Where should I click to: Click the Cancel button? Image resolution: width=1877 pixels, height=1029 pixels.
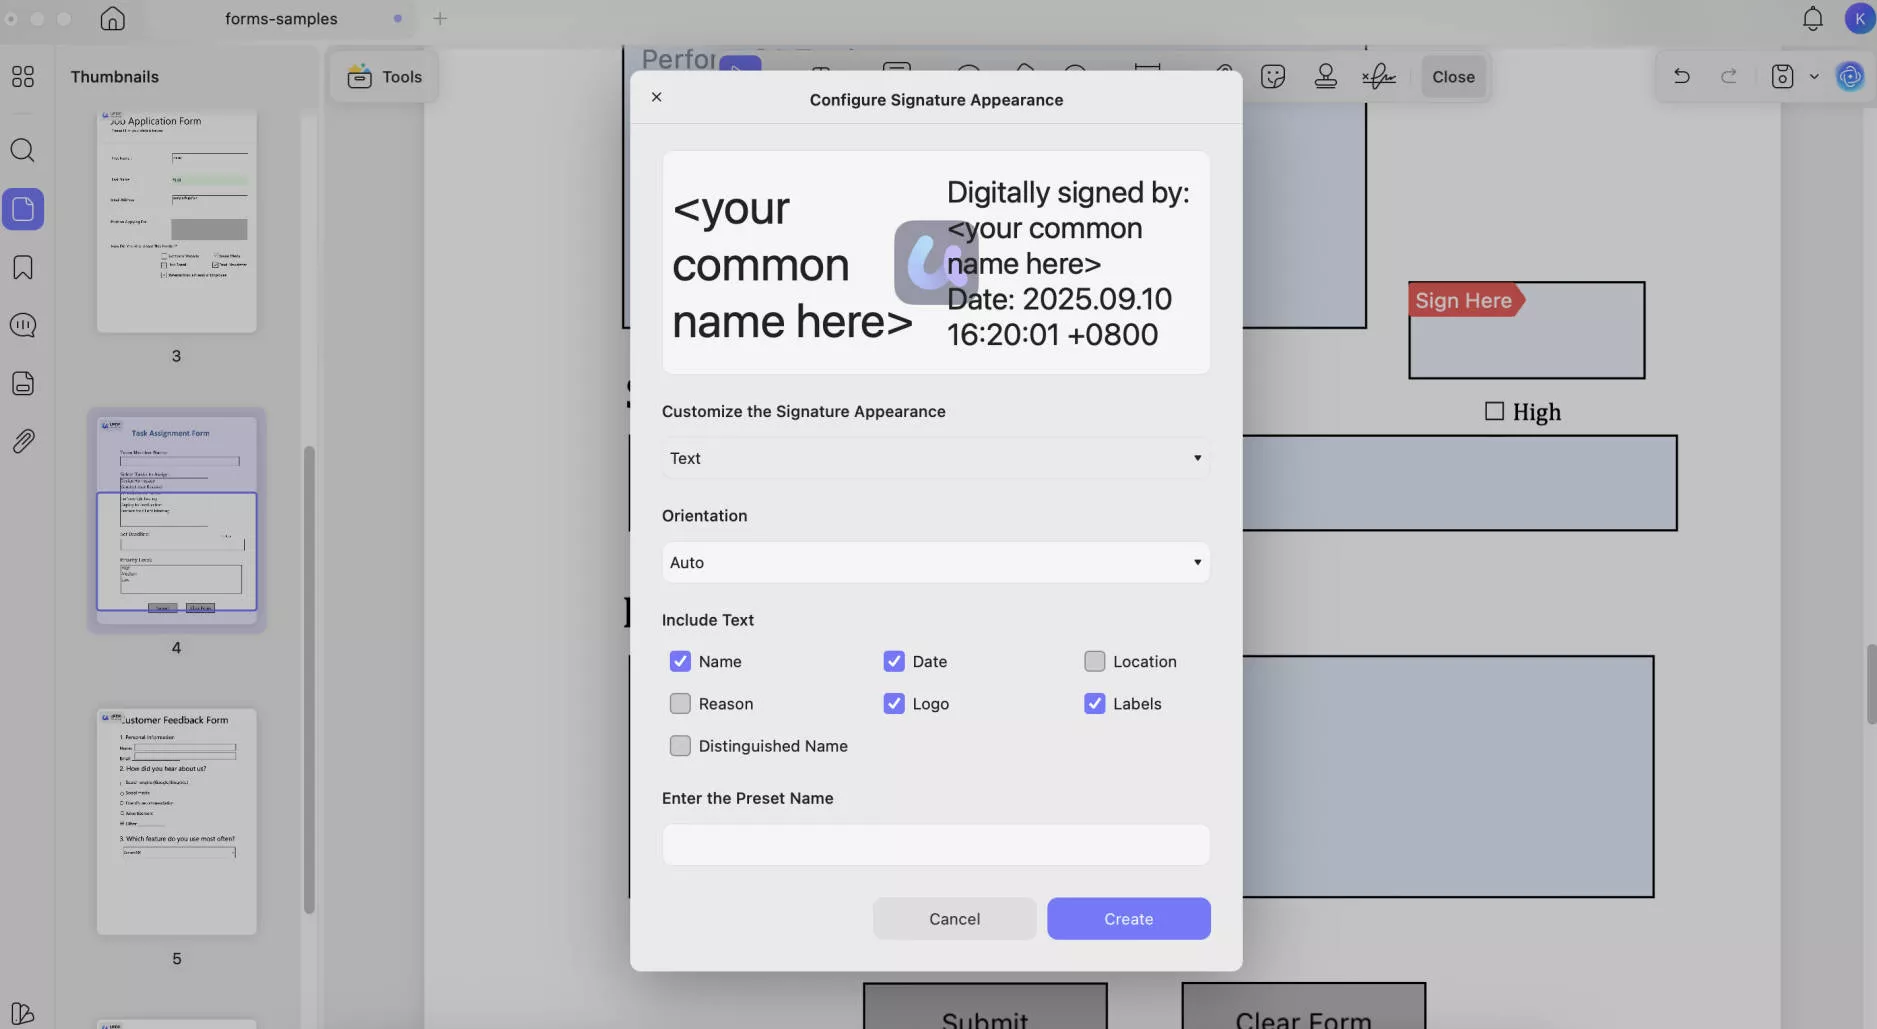point(955,918)
